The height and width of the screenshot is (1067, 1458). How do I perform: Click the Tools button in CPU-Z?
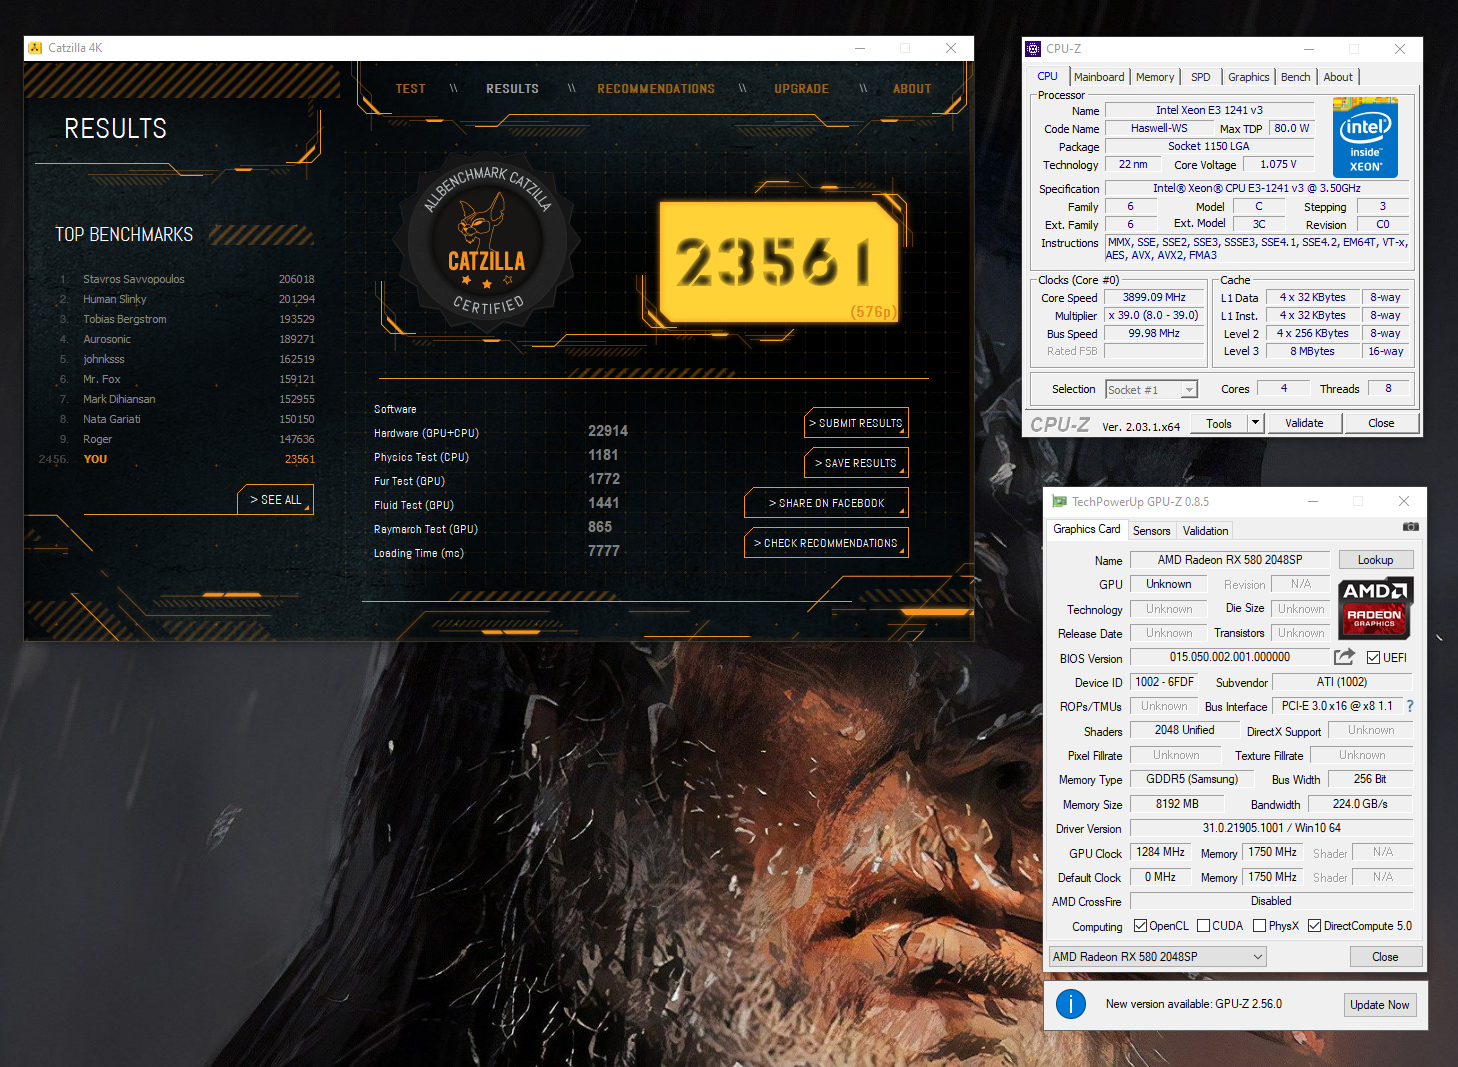coord(1219,423)
